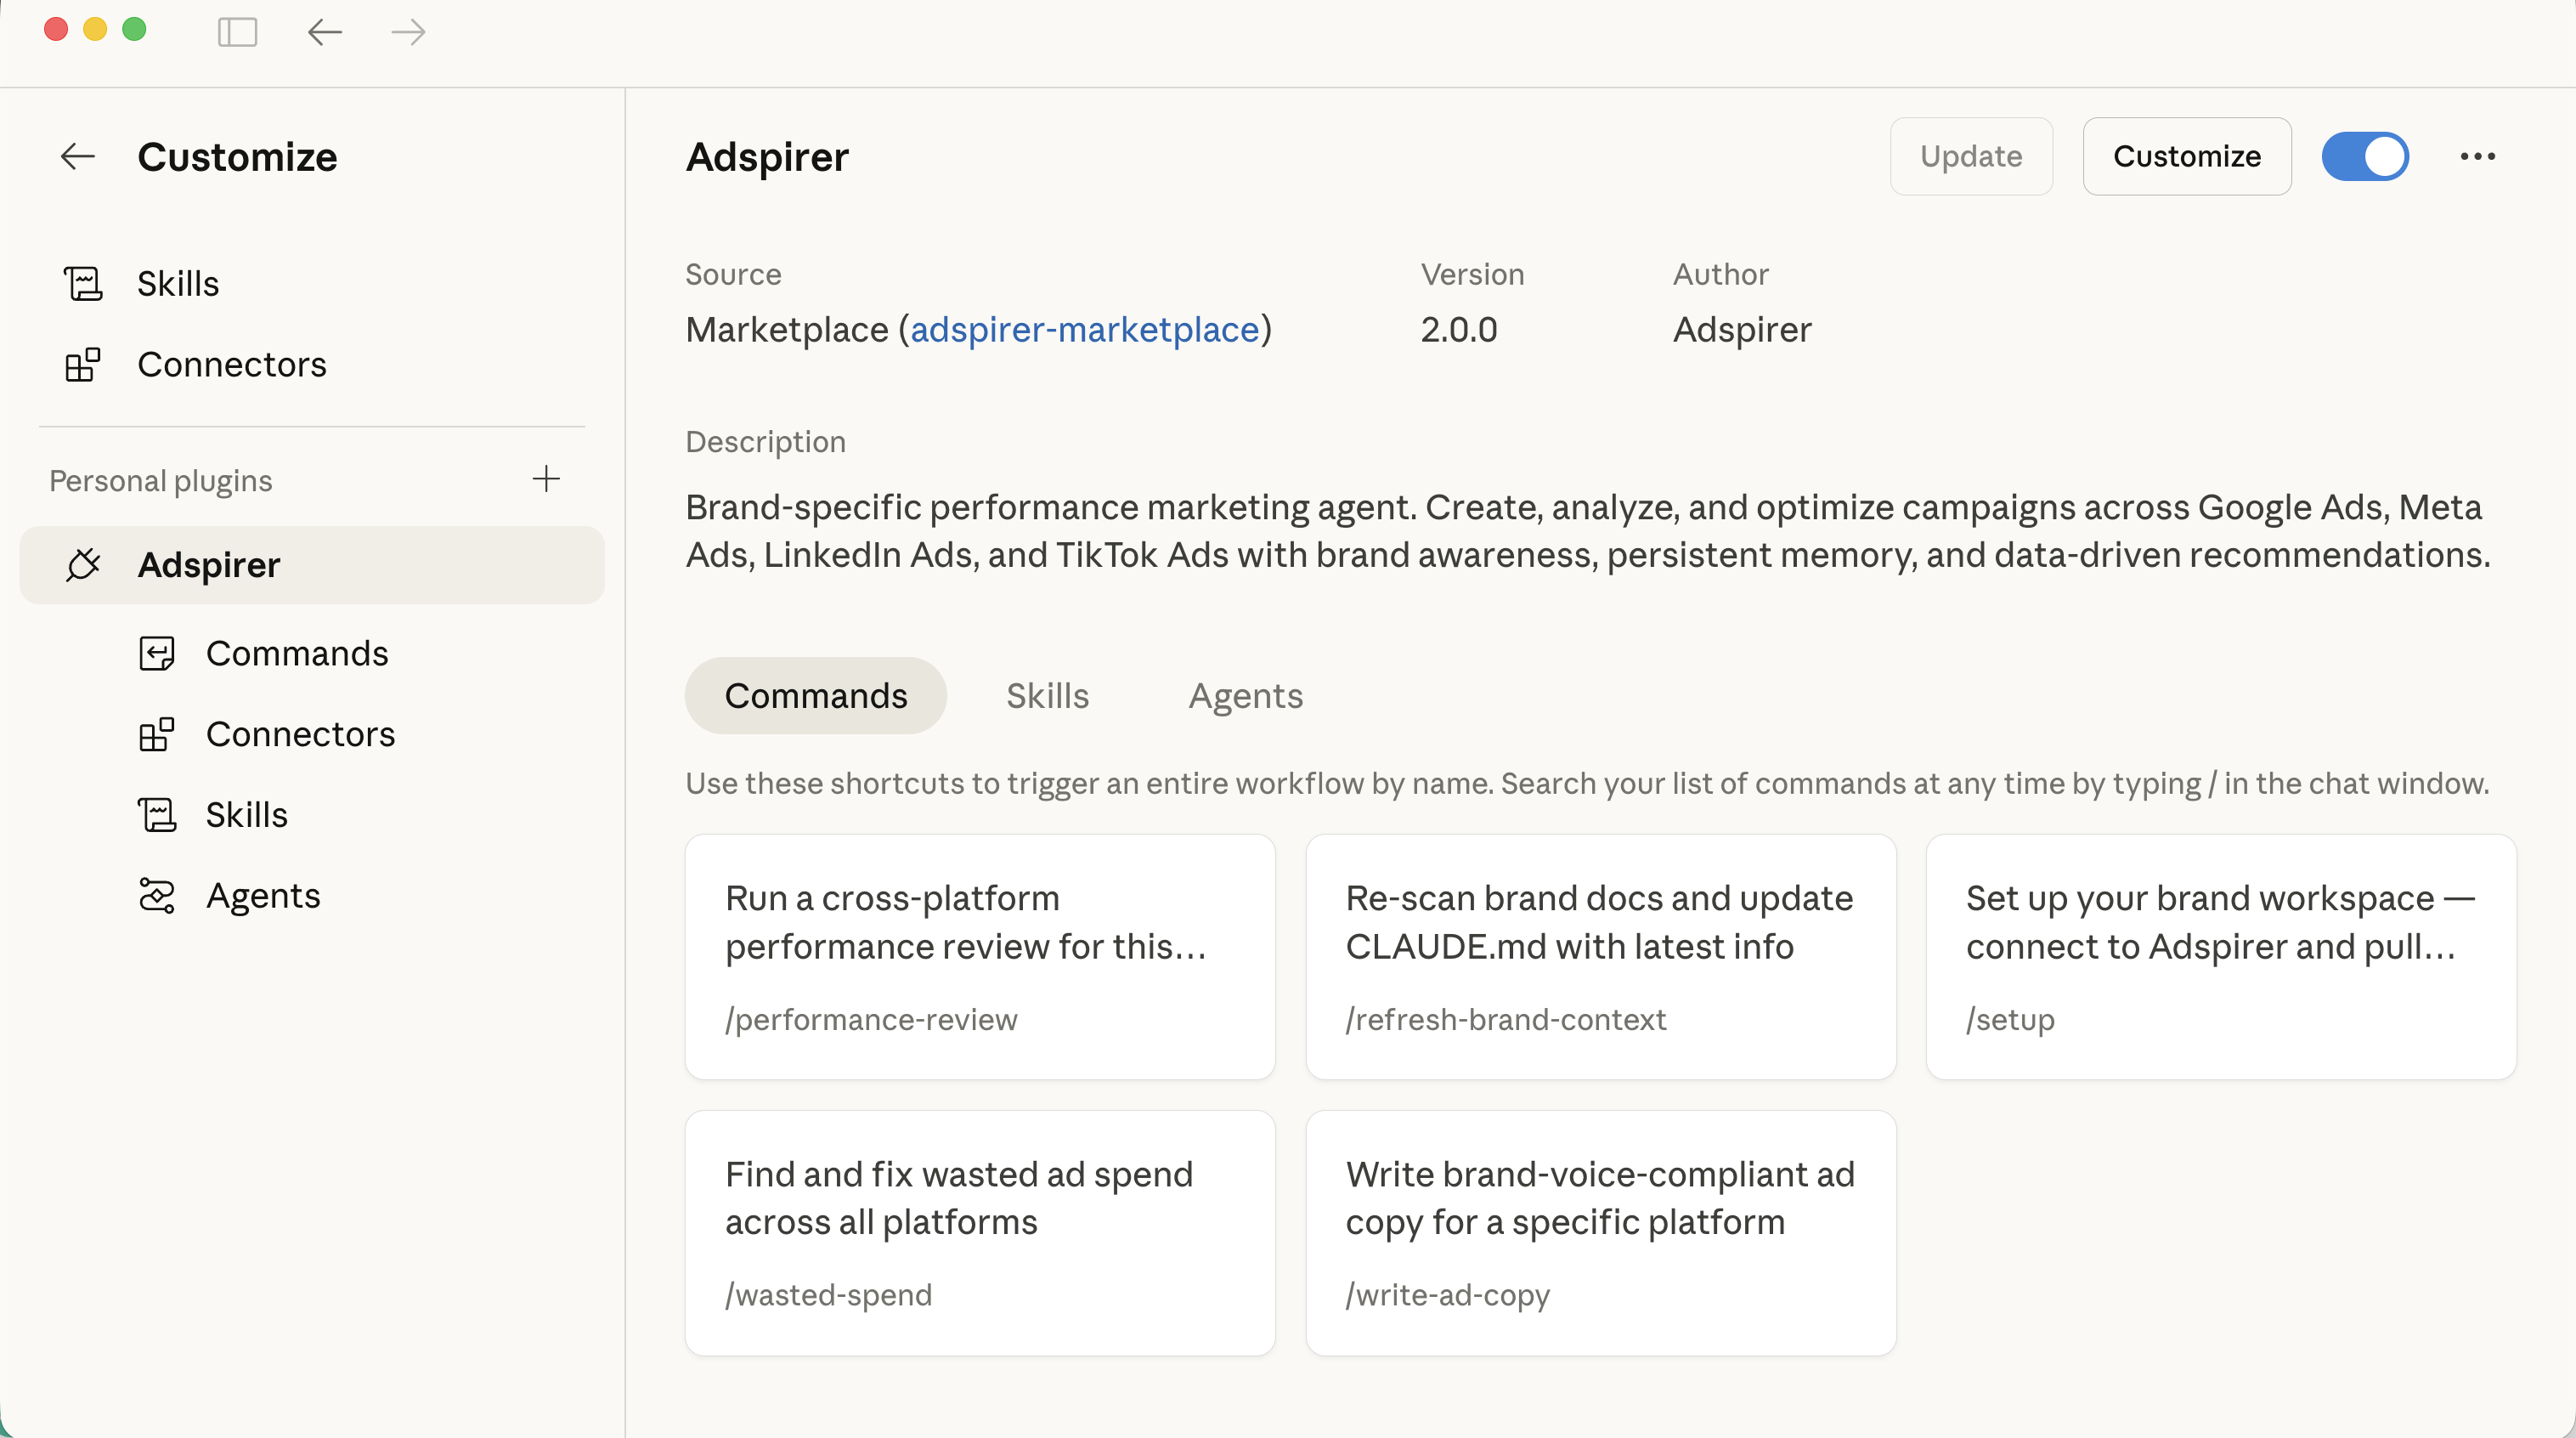2576x1438 pixels.
Task: Open Agents under the Adspirer plugin
Action: [263, 895]
